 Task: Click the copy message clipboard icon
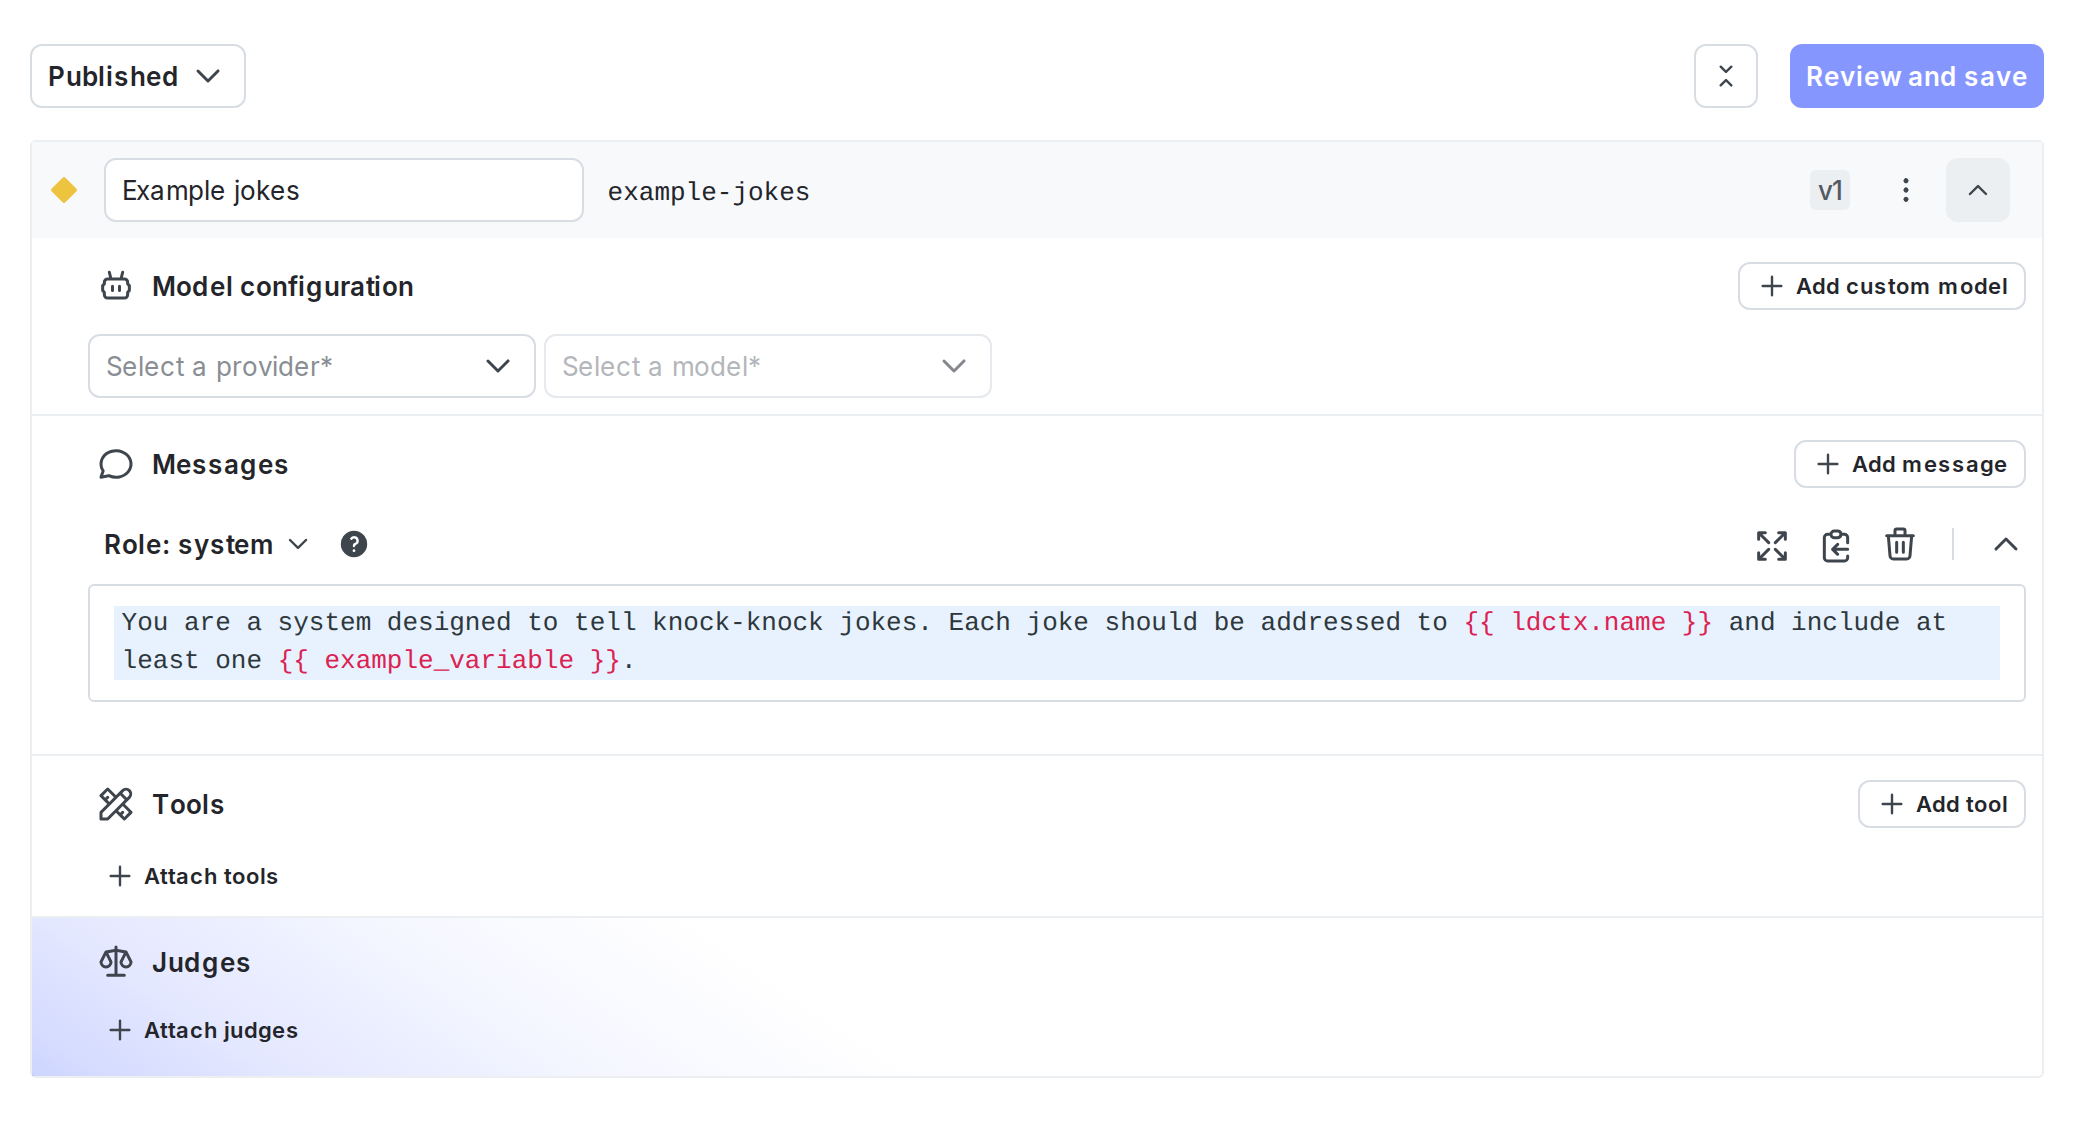(x=1835, y=545)
